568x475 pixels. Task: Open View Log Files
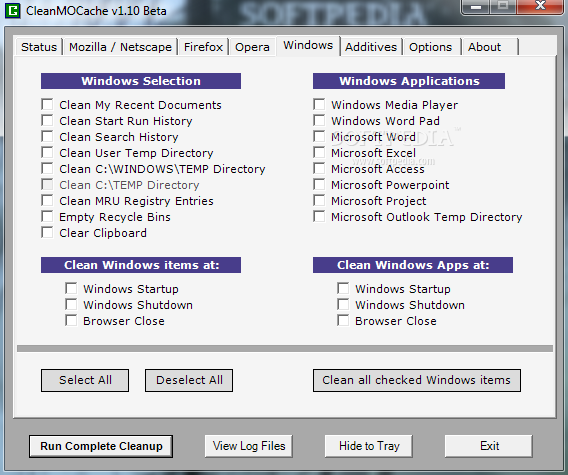(249, 446)
